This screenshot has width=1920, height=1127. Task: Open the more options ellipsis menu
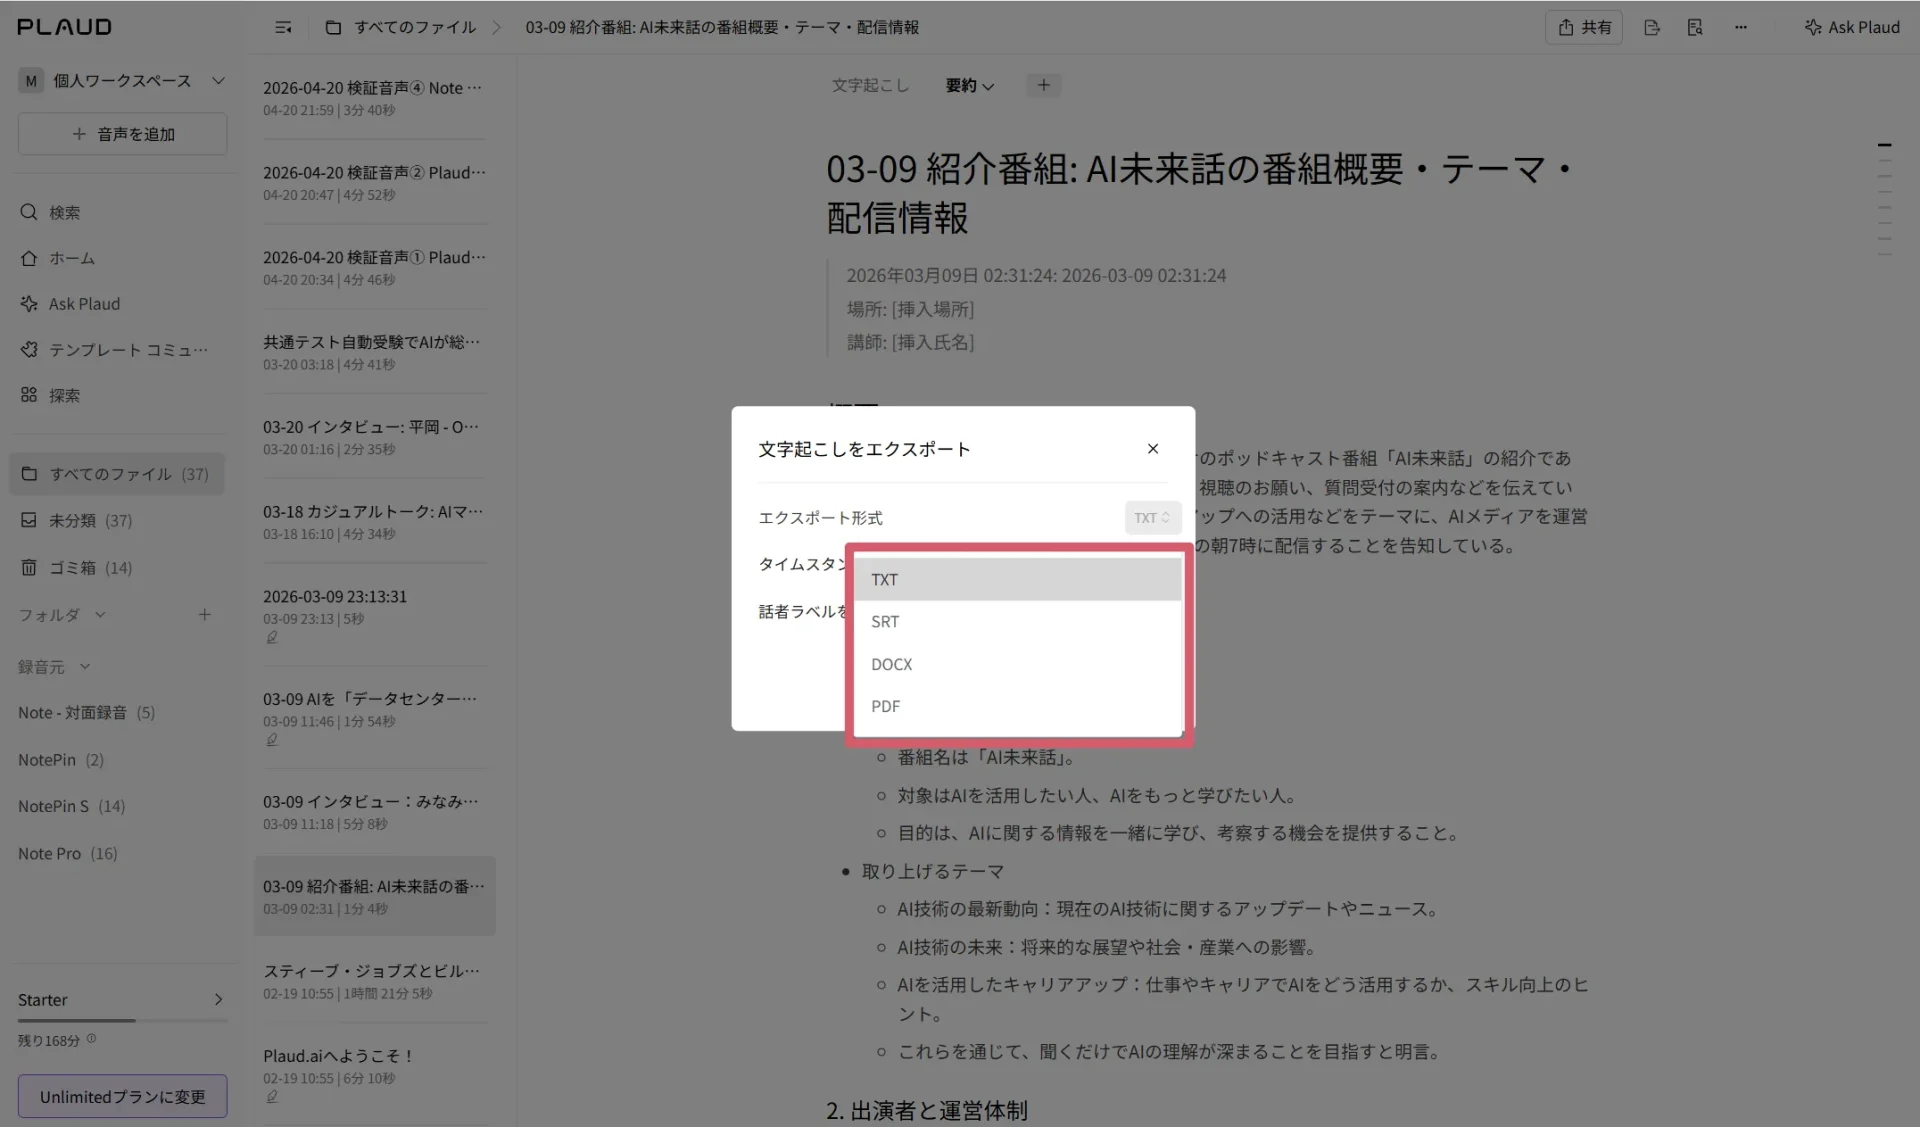(x=1741, y=28)
